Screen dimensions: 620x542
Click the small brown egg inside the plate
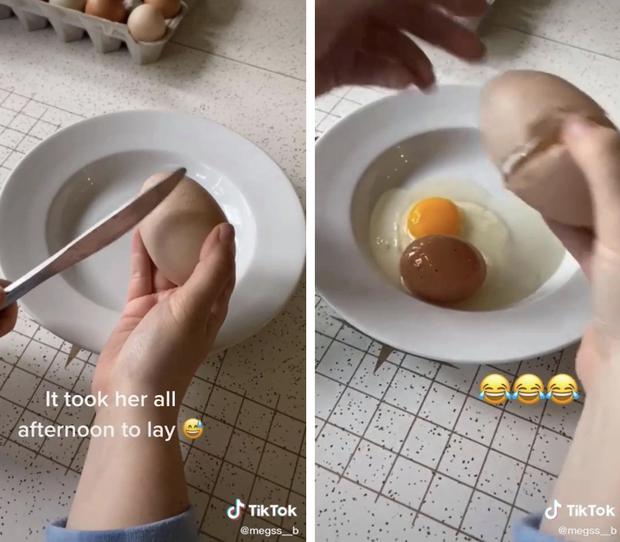[442, 269]
